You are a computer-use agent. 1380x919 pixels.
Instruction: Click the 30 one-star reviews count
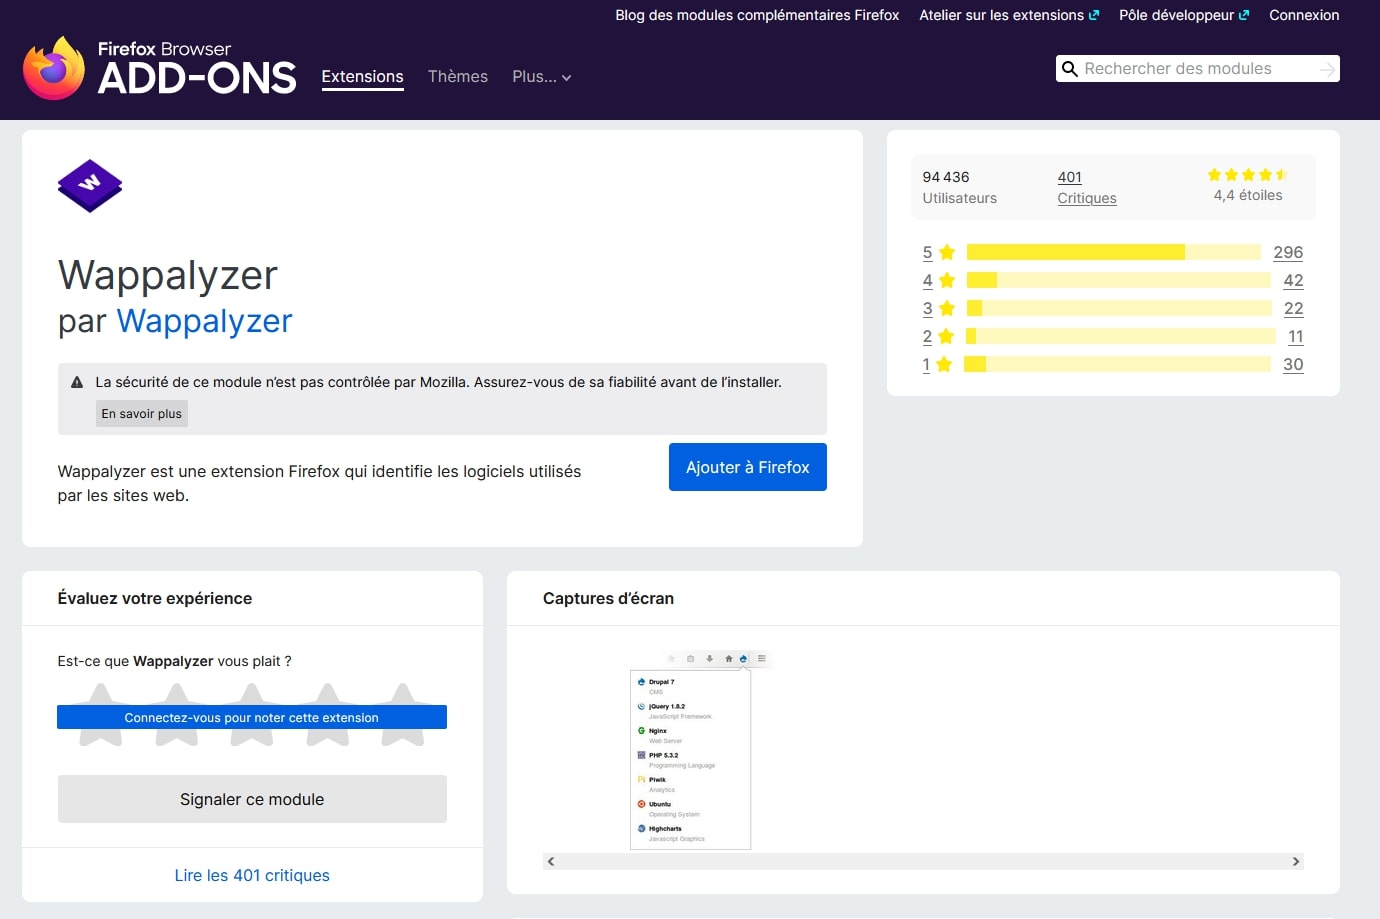[x=1293, y=364]
